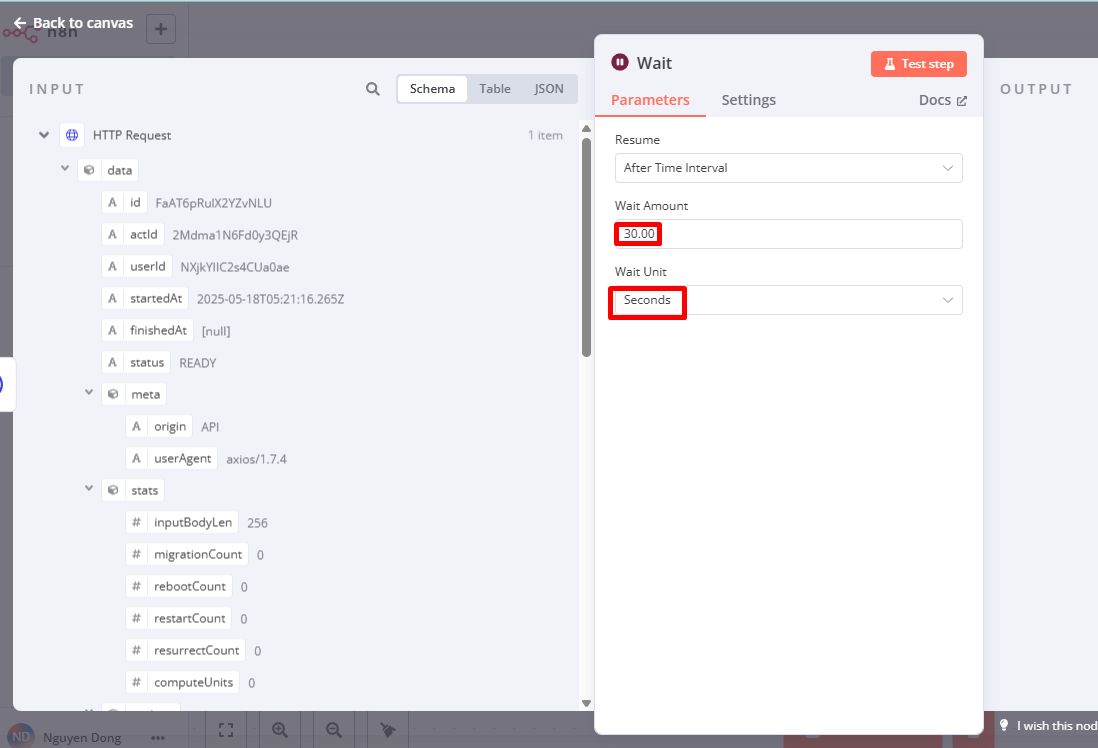Switch input view to Schema
The width and height of the screenshot is (1098, 748).
click(432, 89)
